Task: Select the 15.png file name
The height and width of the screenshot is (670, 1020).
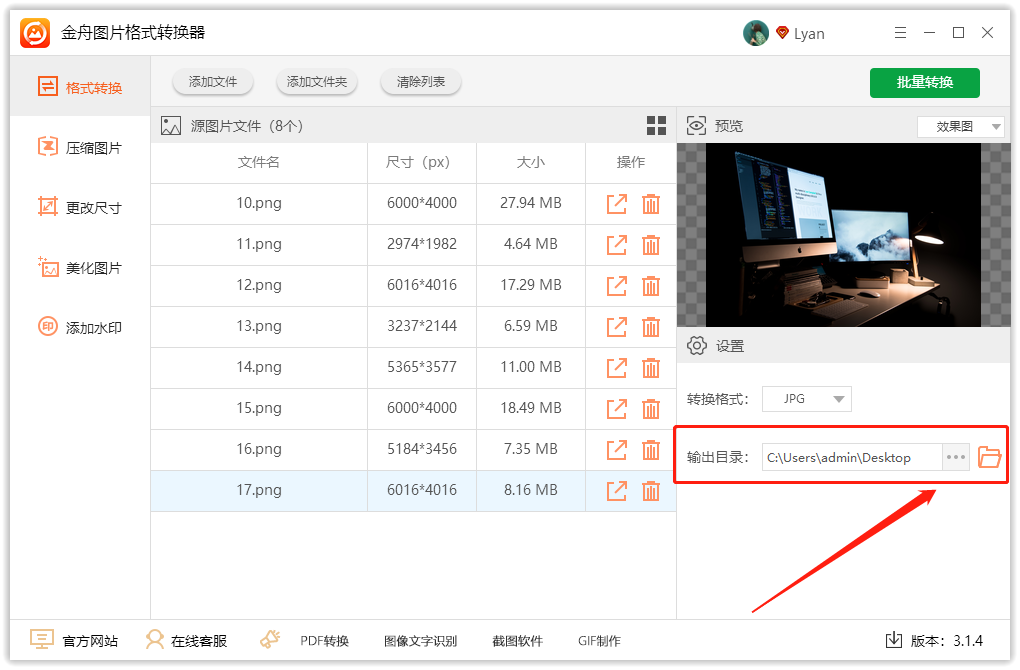Action: tap(259, 408)
